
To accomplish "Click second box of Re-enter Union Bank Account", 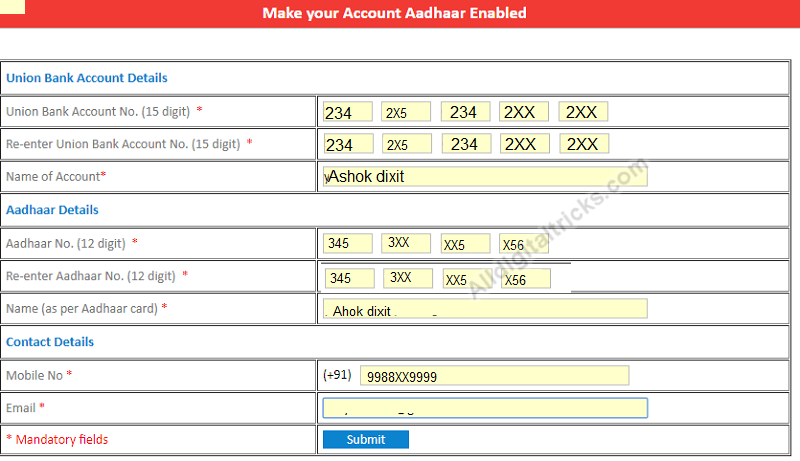I will coord(407,144).
